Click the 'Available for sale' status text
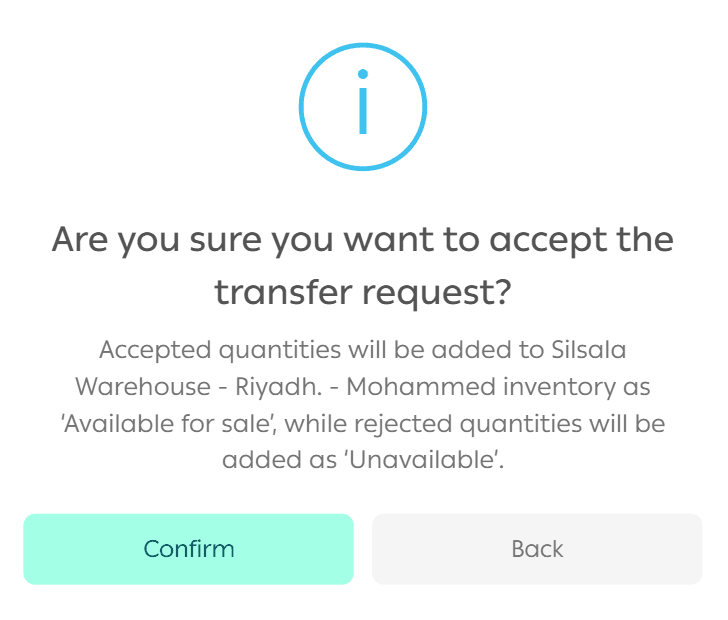 pos(169,424)
